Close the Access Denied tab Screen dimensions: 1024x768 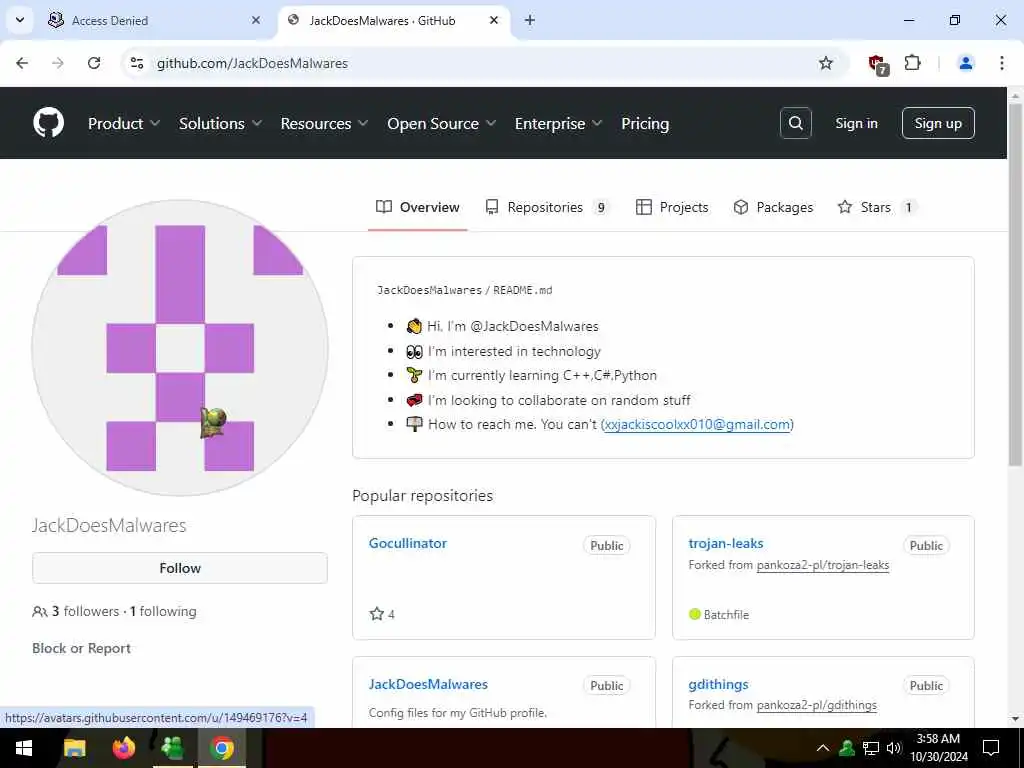click(x=256, y=20)
